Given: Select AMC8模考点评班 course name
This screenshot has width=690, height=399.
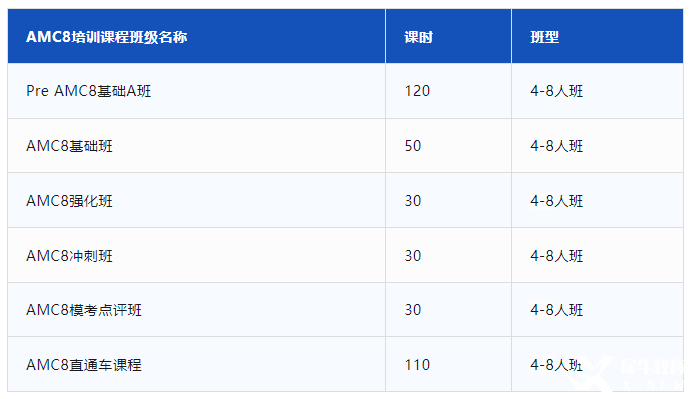Looking at the screenshot, I should pyautogui.click(x=84, y=310).
